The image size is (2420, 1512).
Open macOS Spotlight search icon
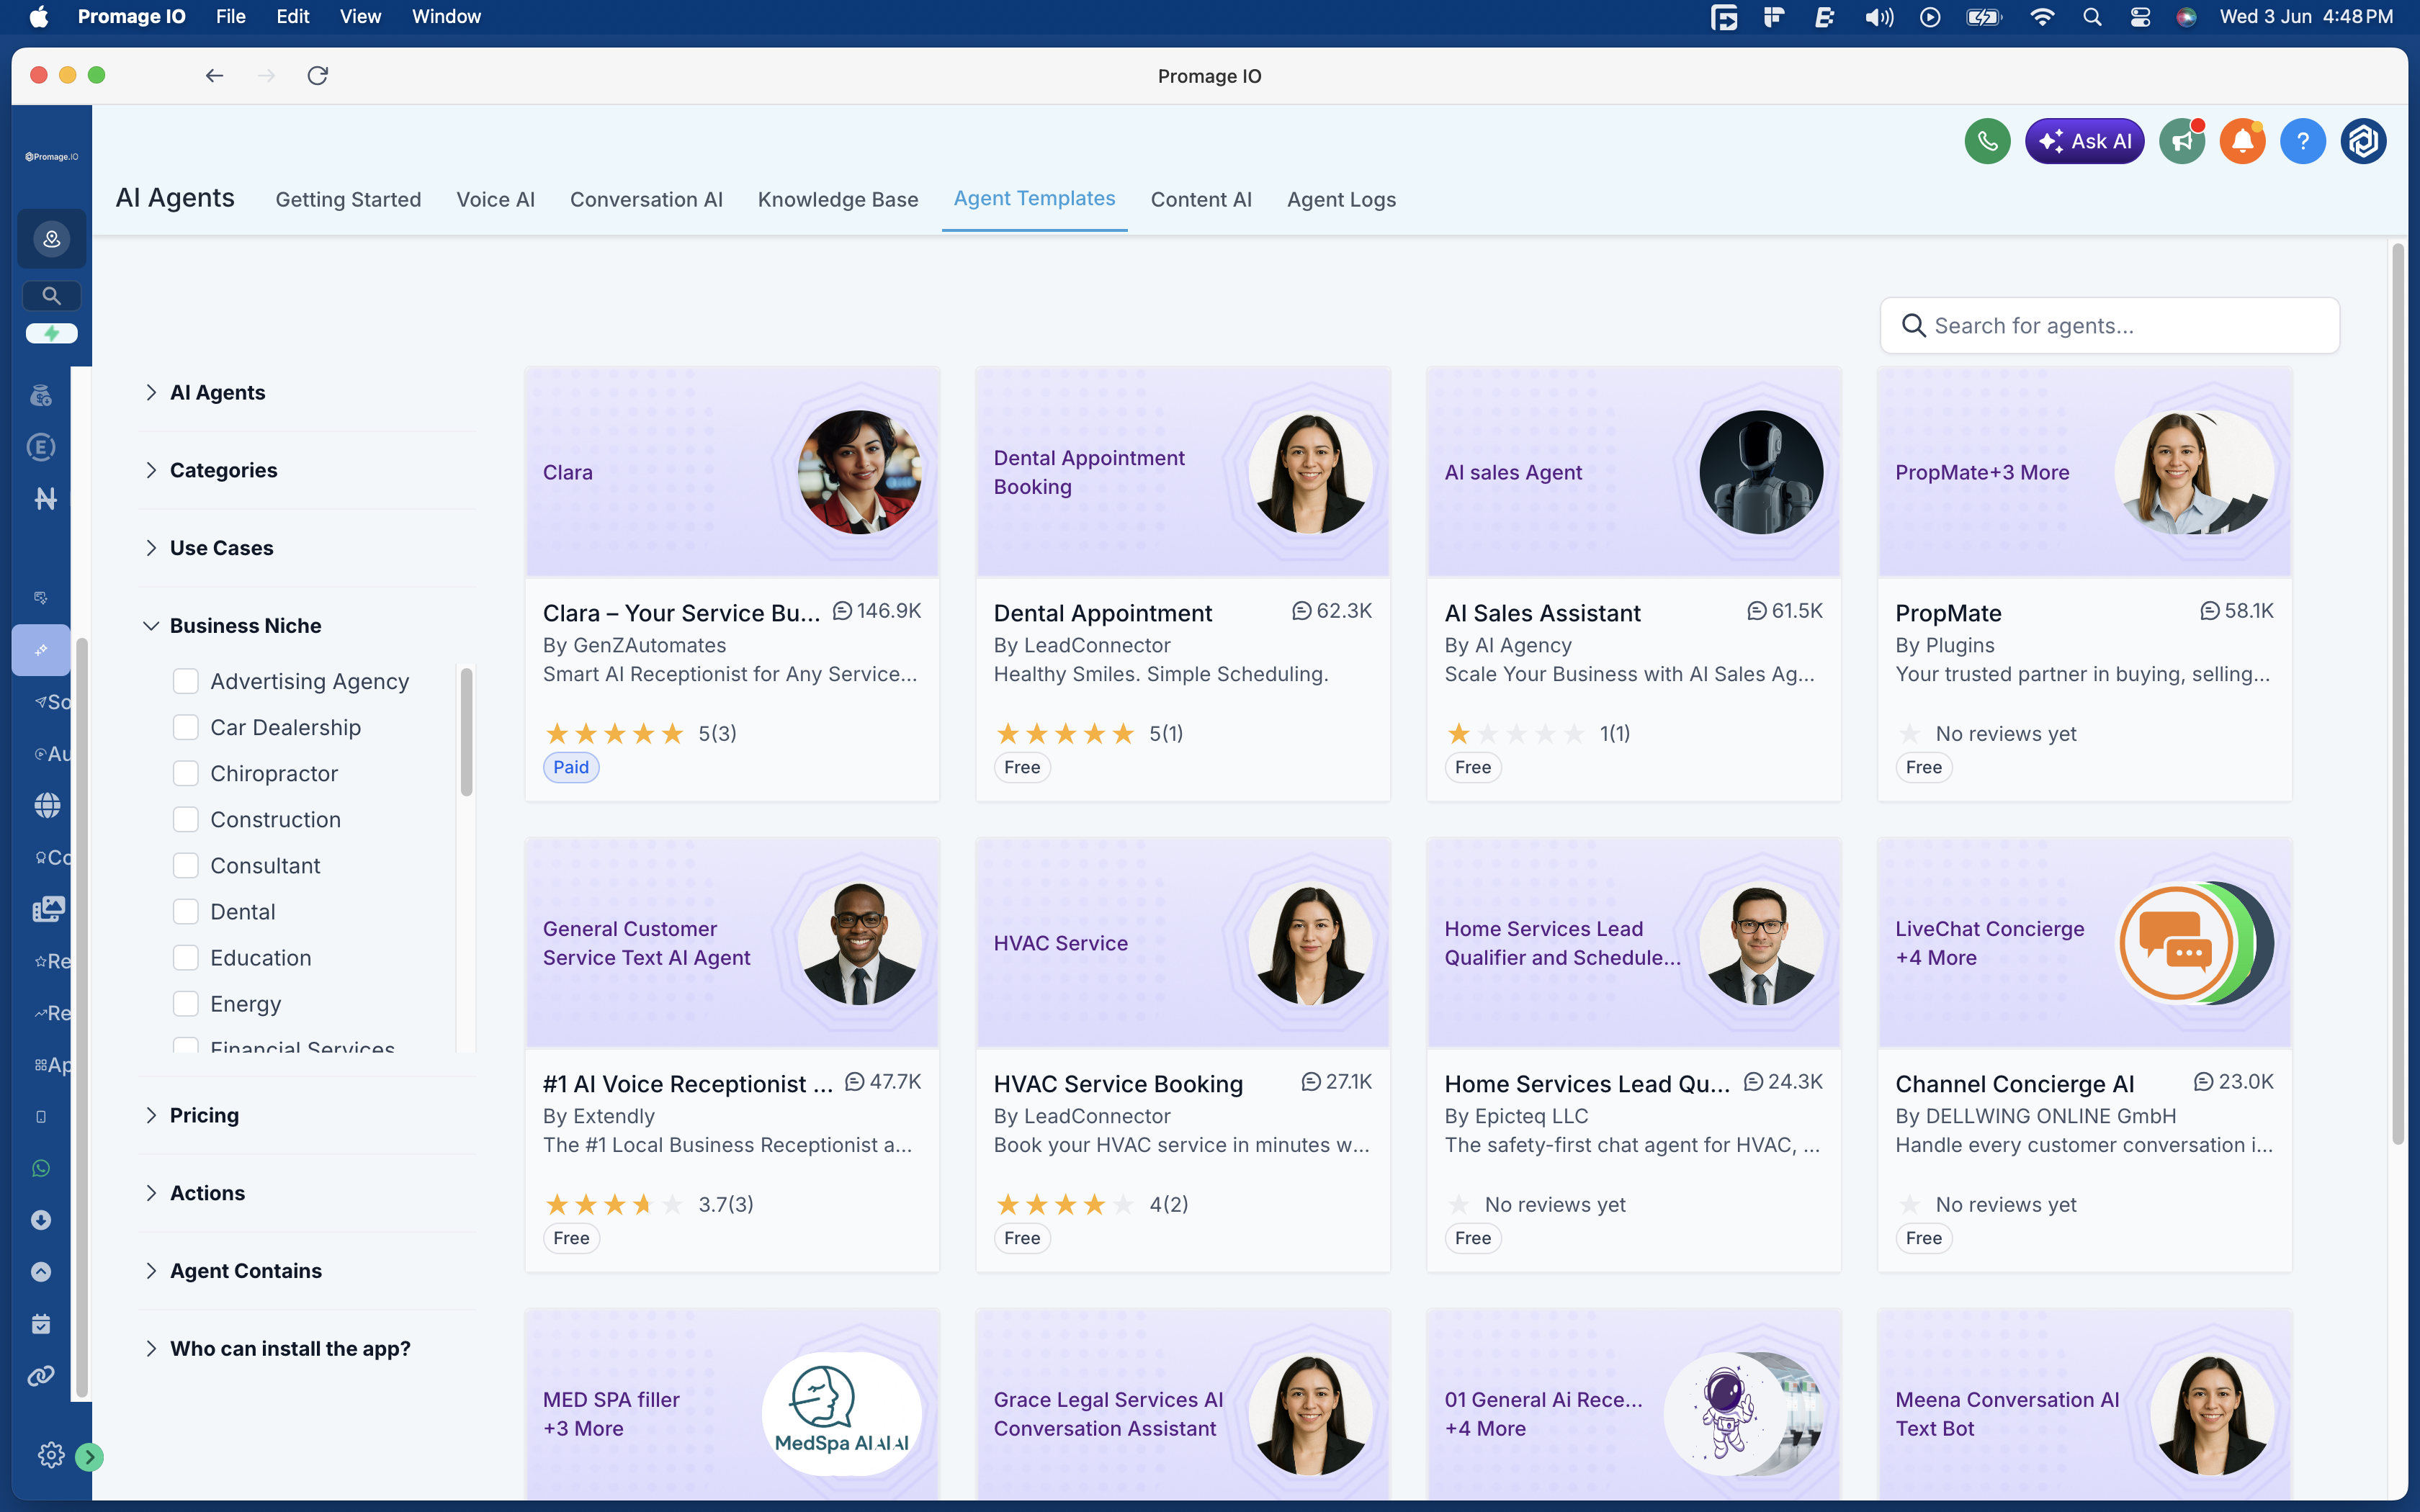2092,17
